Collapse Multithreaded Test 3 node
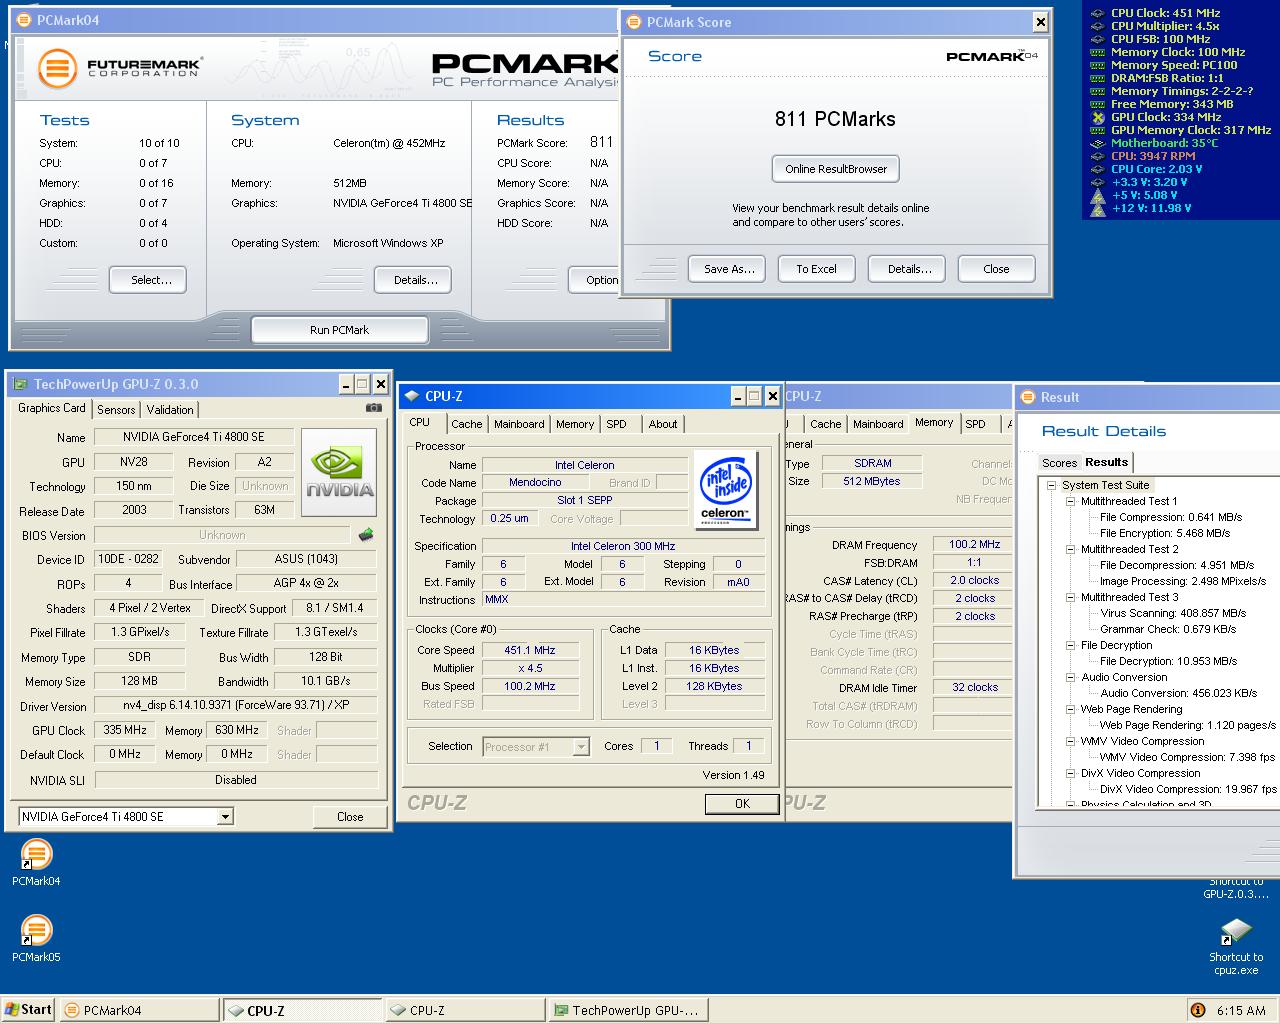Image resolution: width=1280 pixels, height=1024 pixels. point(1070,597)
